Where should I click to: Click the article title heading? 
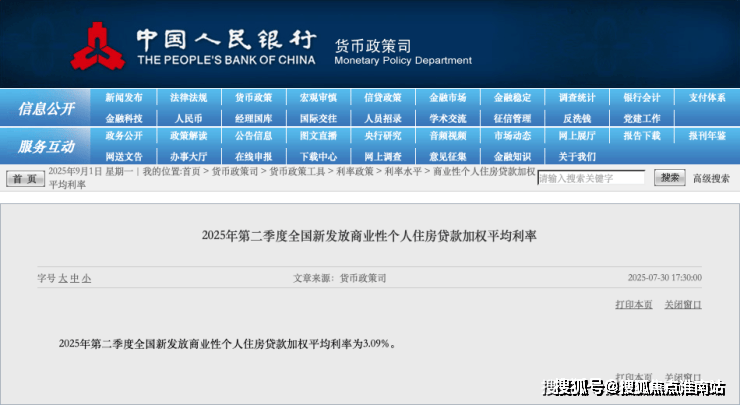point(369,236)
